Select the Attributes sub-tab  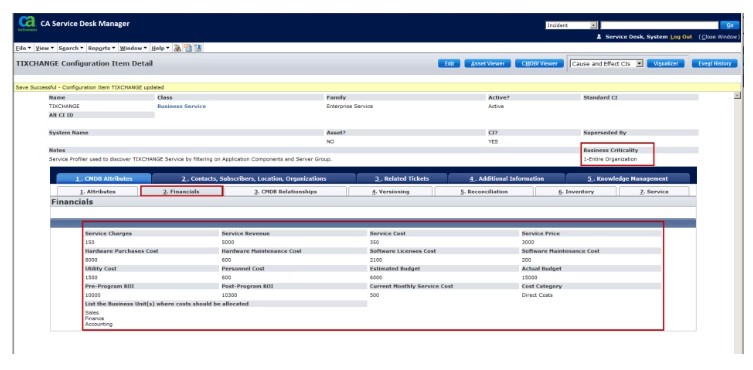click(97, 191)
